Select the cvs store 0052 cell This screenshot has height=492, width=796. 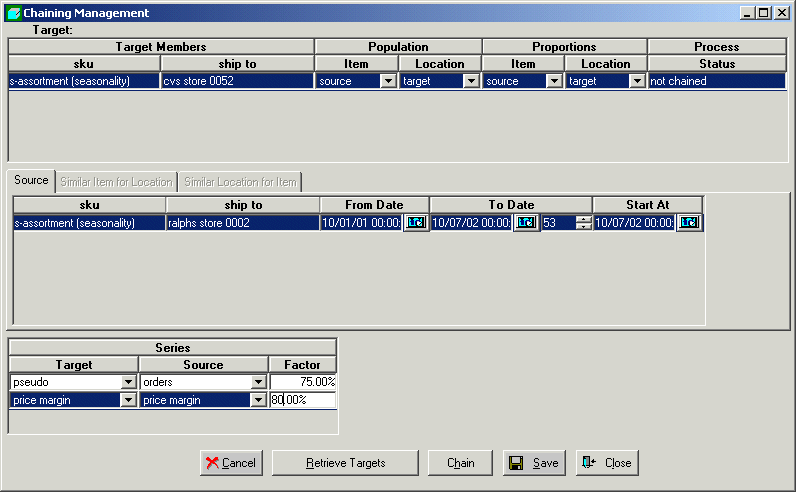[x=237, y=81]
